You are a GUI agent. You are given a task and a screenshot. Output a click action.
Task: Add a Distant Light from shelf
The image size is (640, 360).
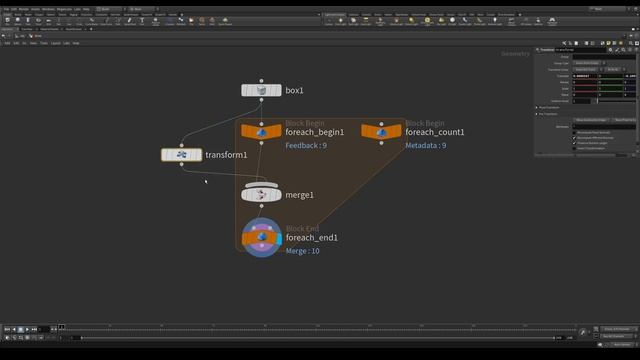[x=411, y=21]
